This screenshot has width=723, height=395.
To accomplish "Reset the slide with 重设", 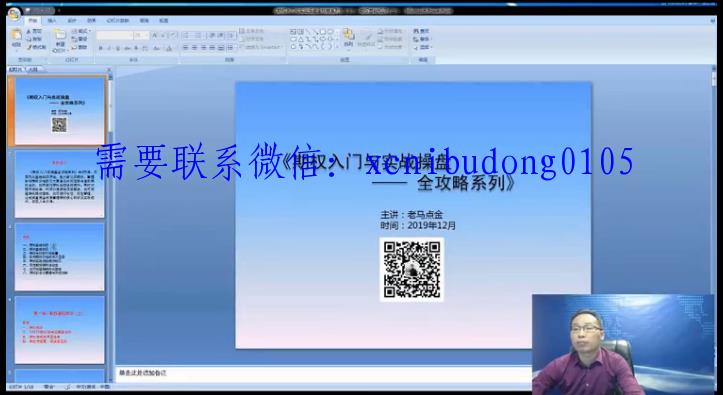I will pos(80,39).
